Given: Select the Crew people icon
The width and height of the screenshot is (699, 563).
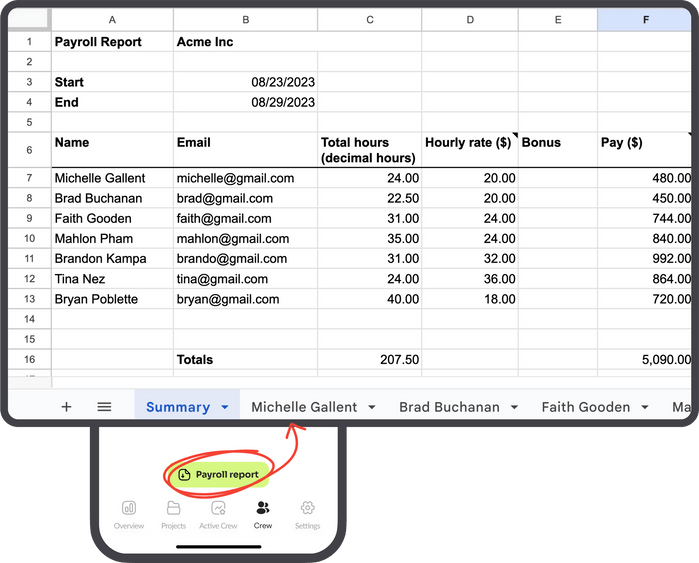Looking at the screenshot, I should coord(263,508).
